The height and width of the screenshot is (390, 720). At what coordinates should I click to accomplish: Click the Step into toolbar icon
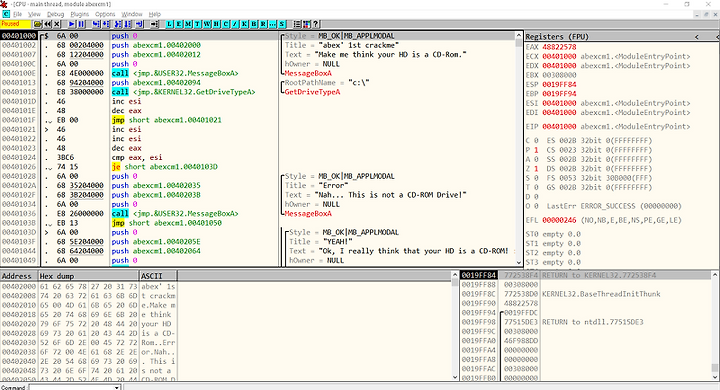click(x=96, y=24)
